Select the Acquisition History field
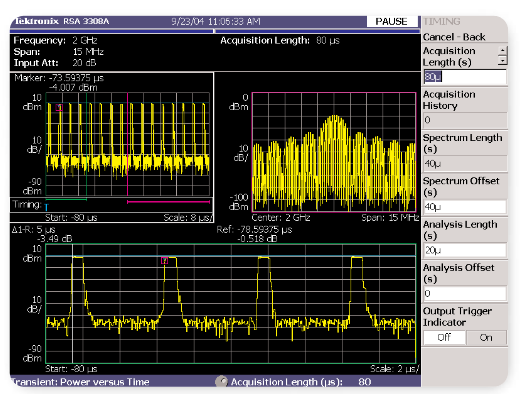The image size is (520, 394). (465, 120)
